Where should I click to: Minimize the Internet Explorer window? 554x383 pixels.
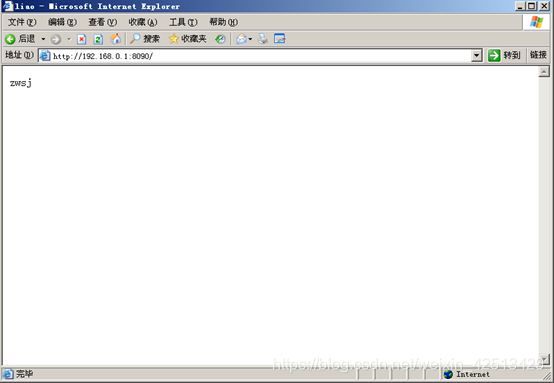[520, 6]
